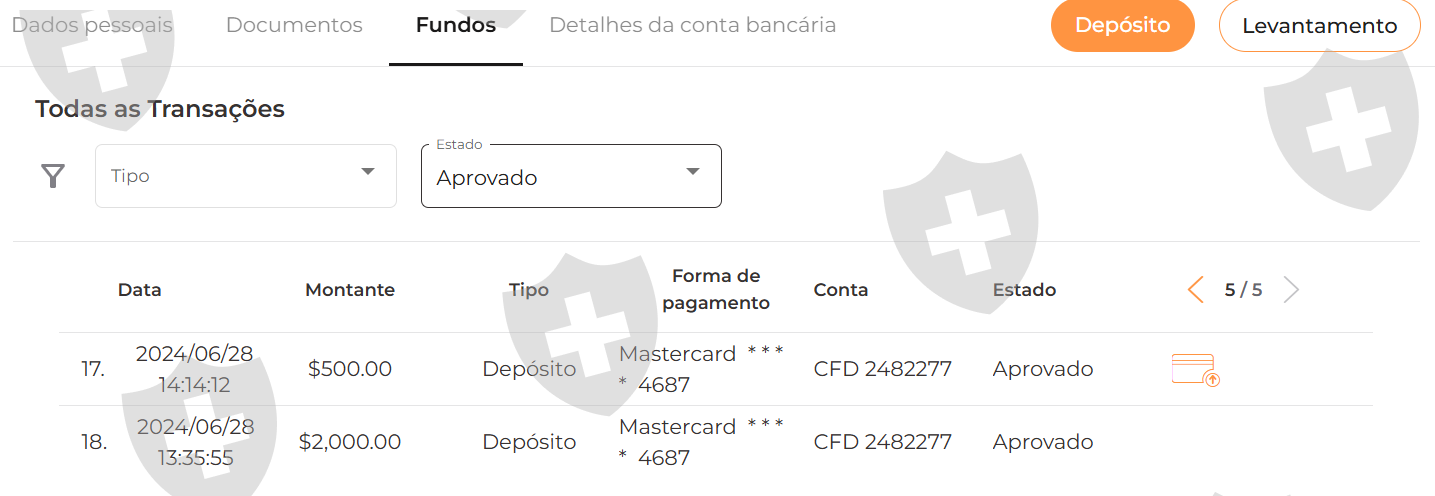Go to the previous transactions page

point(1195,290)
